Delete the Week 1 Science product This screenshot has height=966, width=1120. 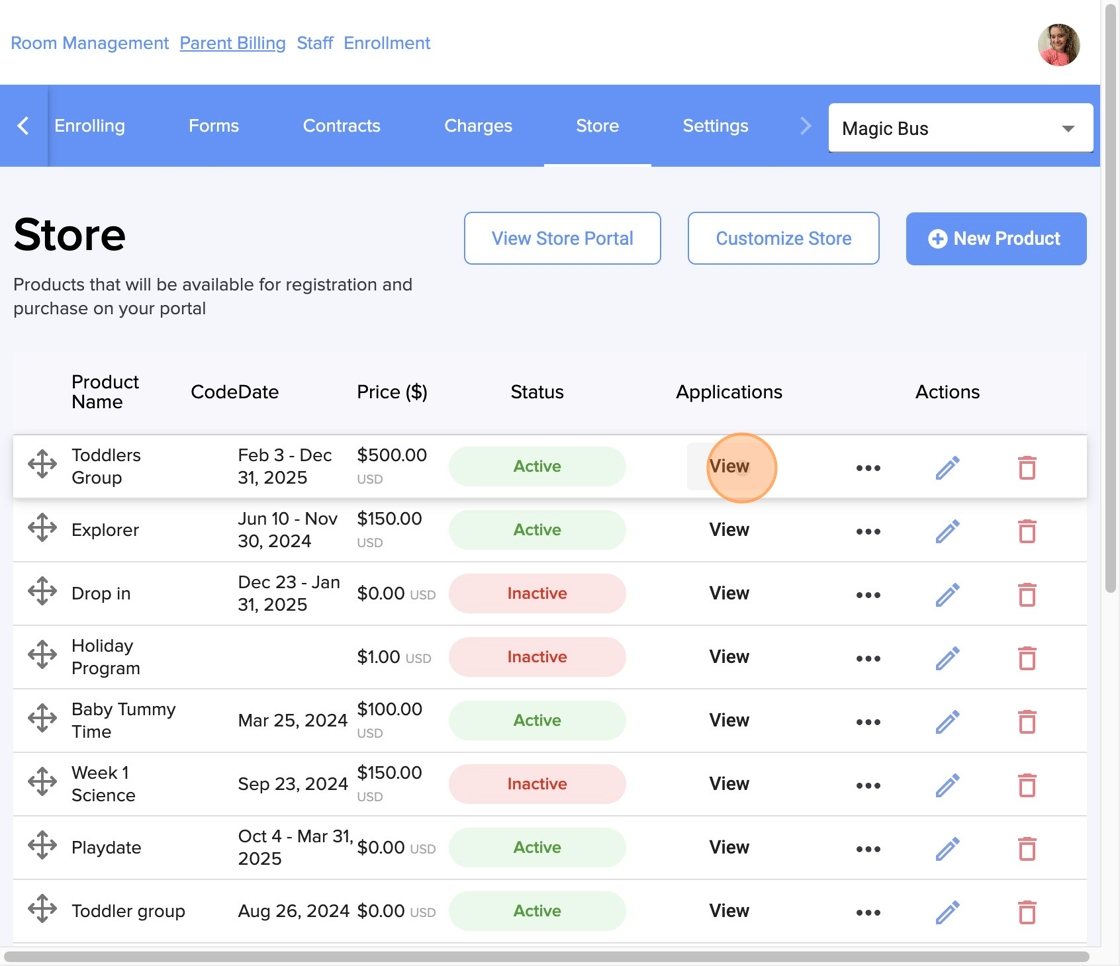point(1026,786)
